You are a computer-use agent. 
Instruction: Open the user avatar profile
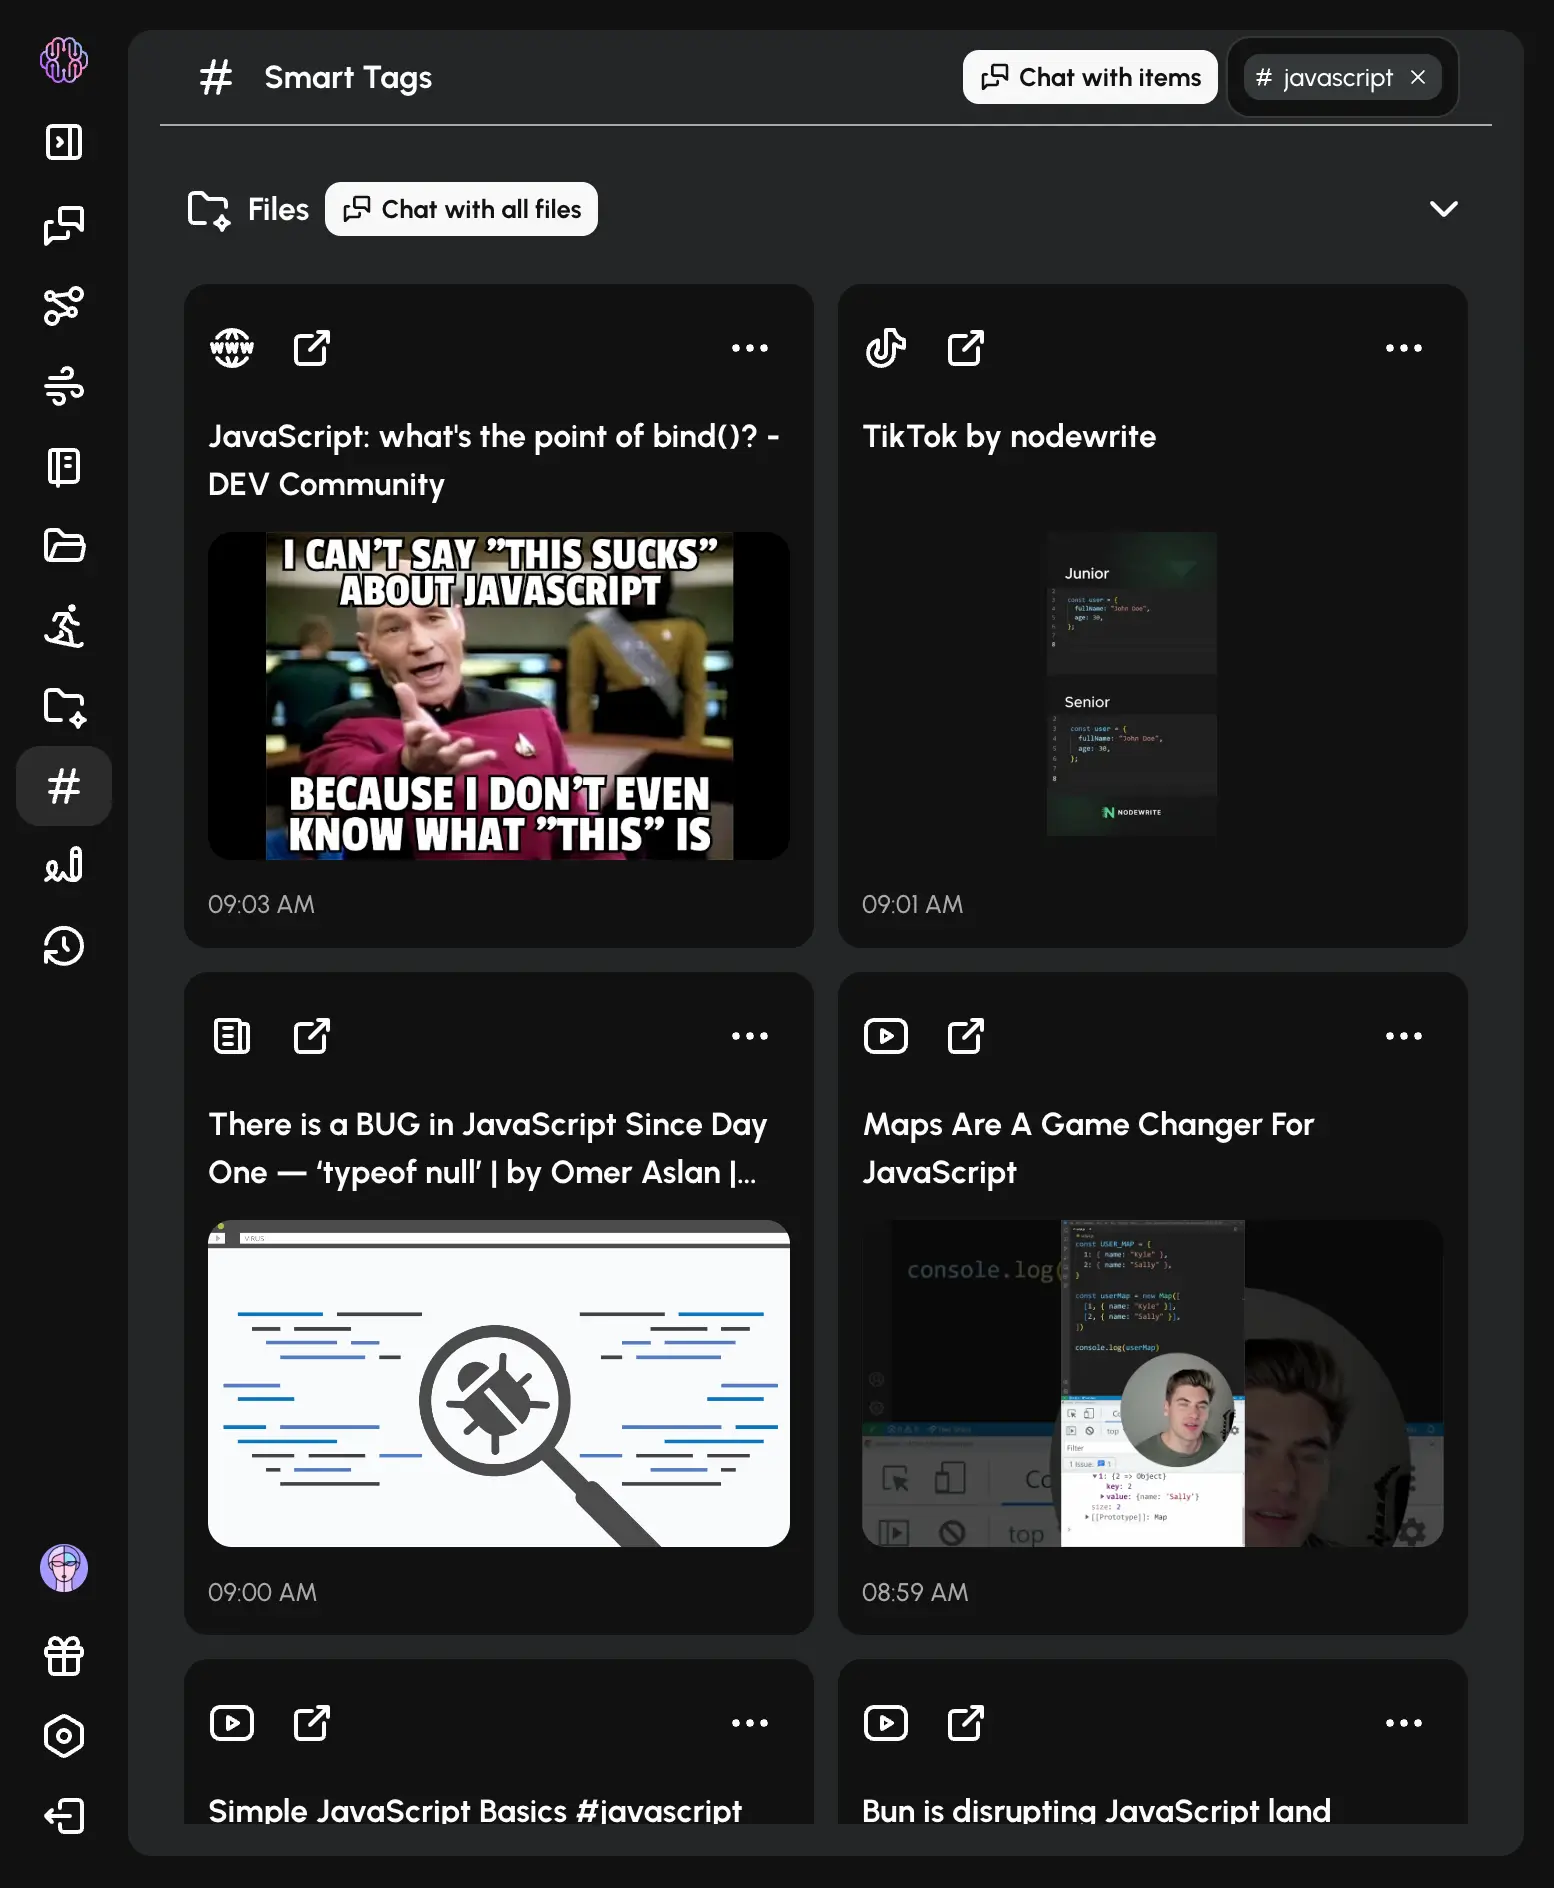(64, 1568)
